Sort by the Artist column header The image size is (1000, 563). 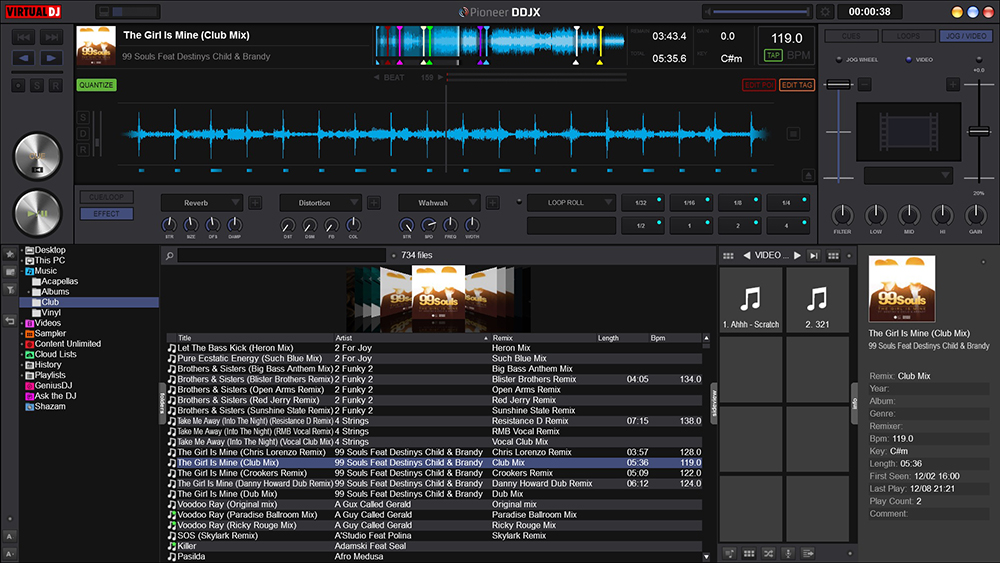411,338
